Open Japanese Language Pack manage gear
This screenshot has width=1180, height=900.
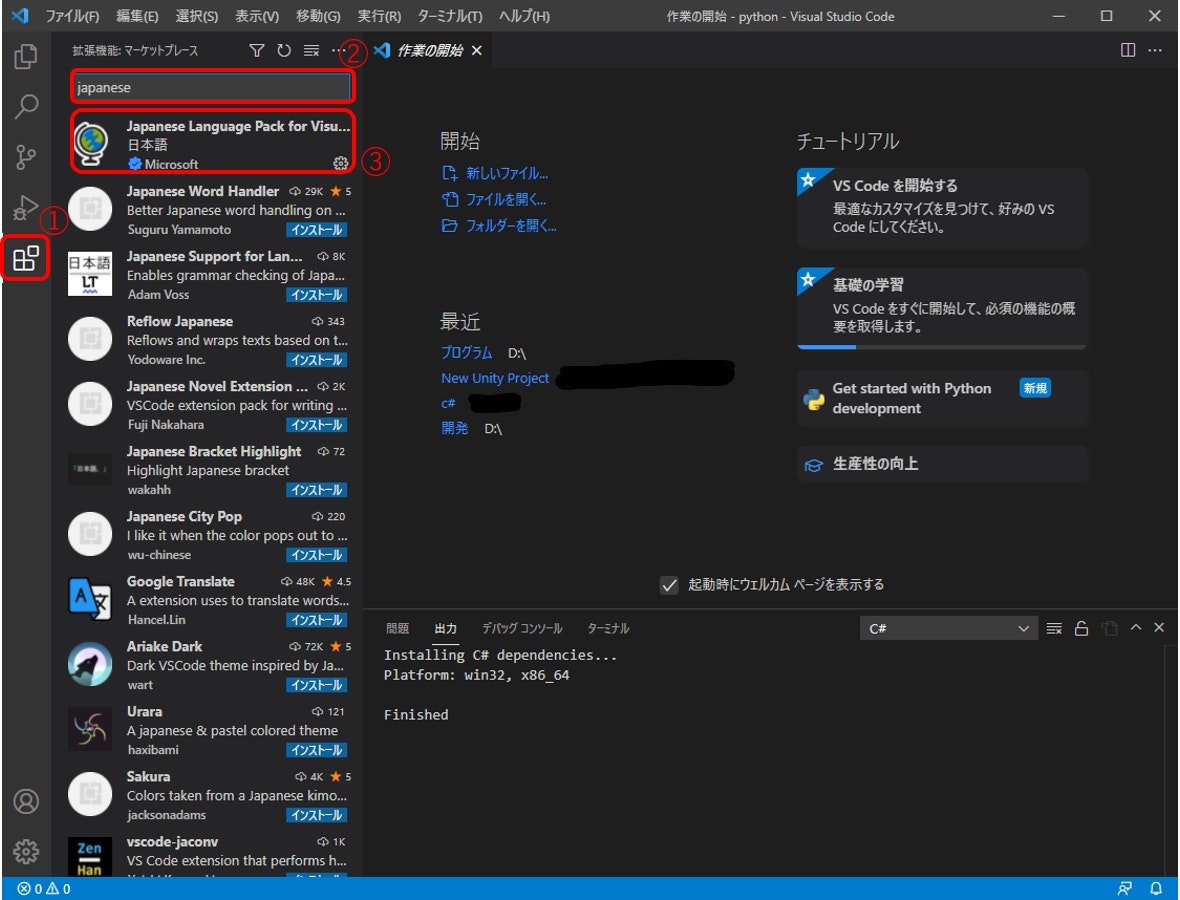coord(340,163)
